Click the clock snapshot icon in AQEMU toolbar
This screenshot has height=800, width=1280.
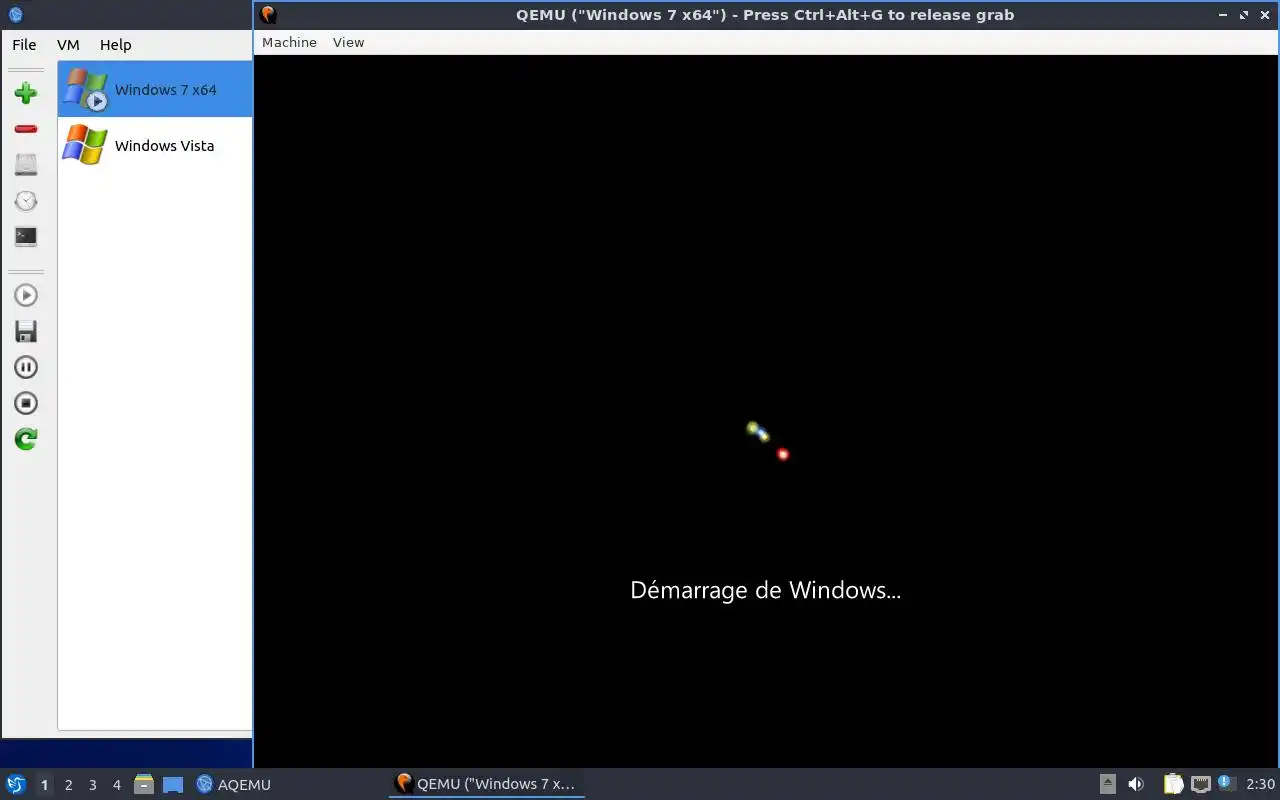[26, 201]
